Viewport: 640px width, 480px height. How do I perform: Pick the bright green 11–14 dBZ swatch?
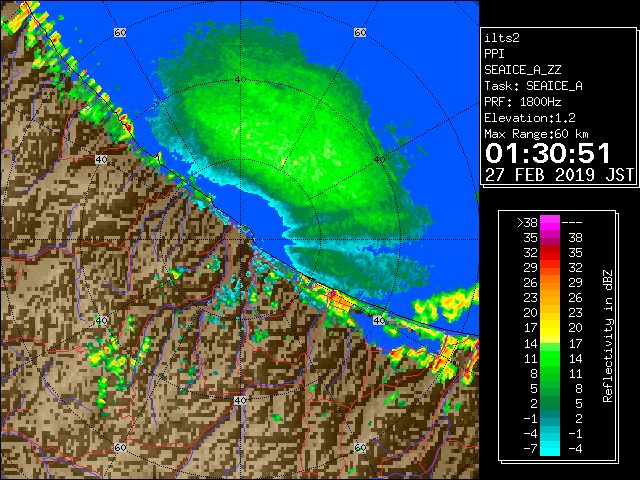550,358
